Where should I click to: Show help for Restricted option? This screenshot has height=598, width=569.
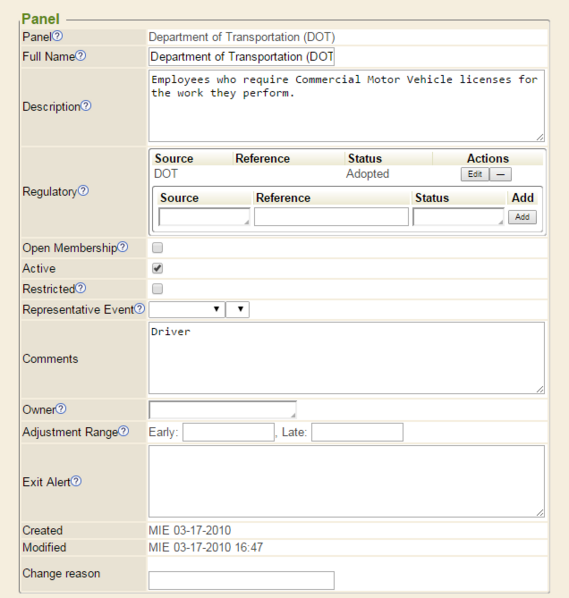pyautogui.click(x=80, y=288)
